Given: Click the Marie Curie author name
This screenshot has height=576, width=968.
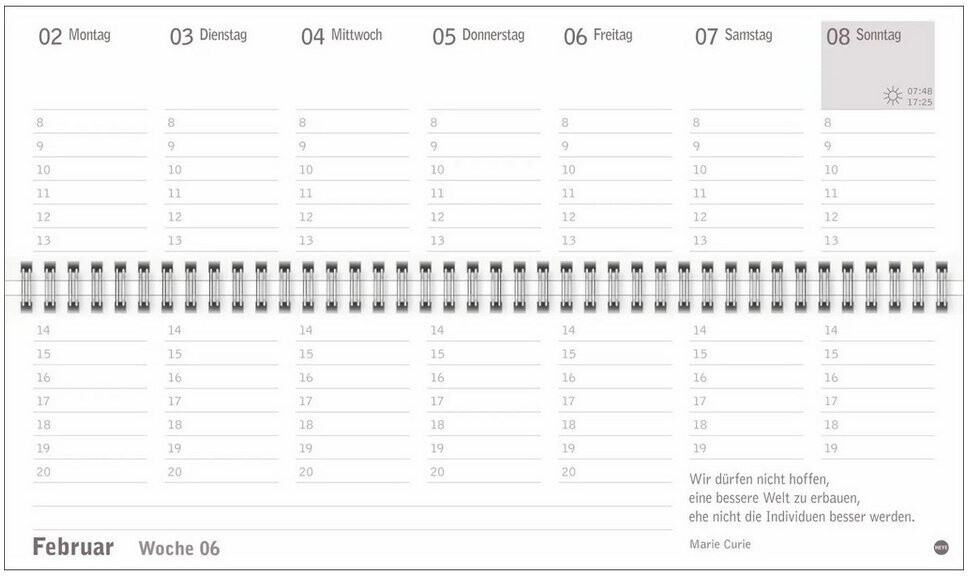Looking at the screenshot, I should 720,544.
